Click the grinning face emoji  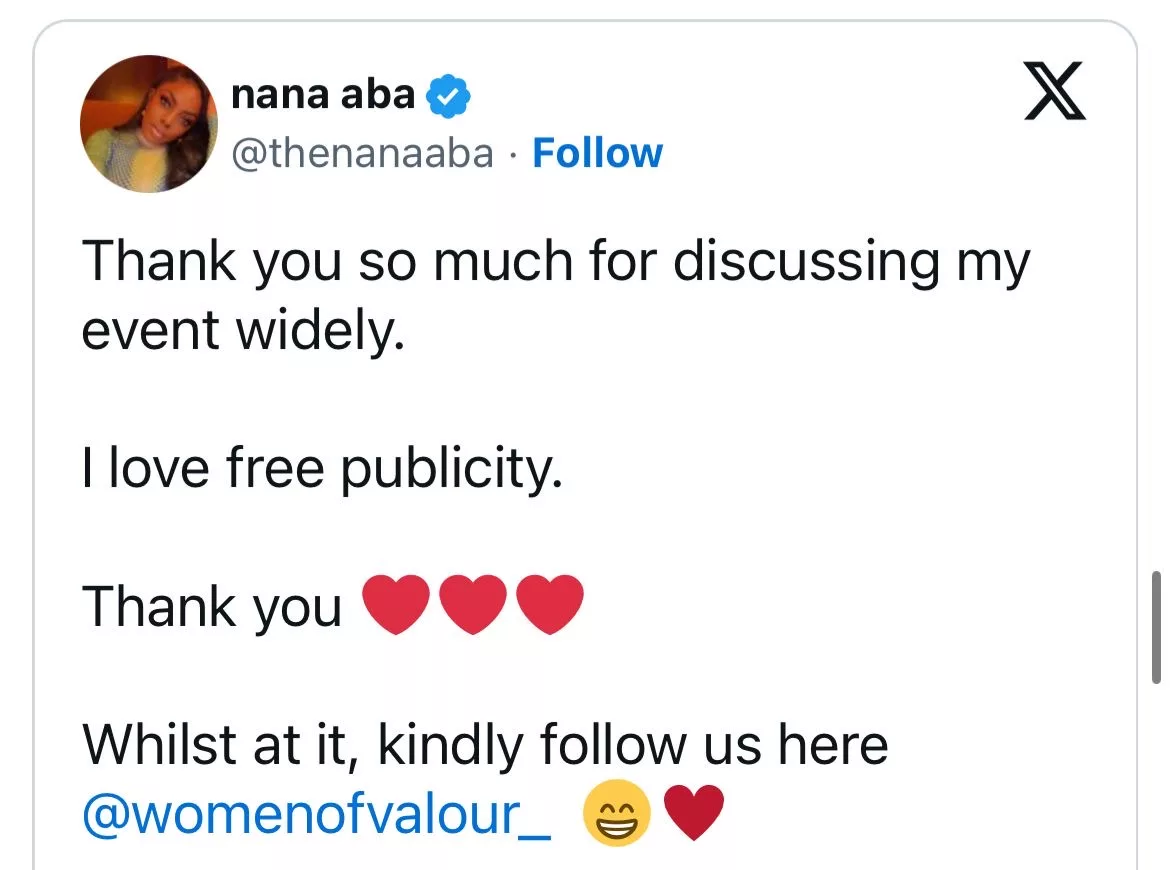coord(615,813)
